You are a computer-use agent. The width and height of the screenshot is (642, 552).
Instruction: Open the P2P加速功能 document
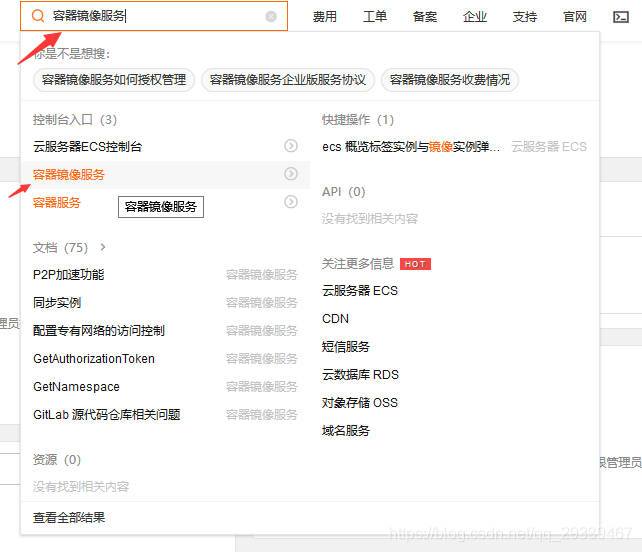[69, 274]
